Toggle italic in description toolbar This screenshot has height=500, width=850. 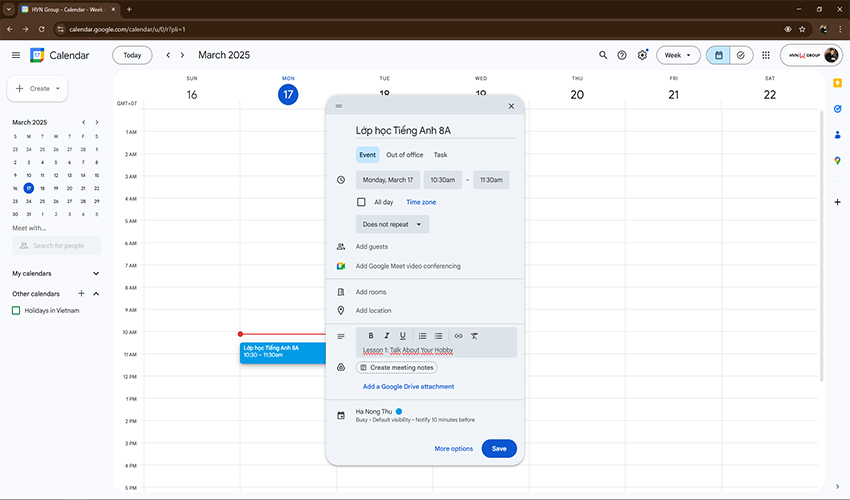(x=387, y=336)
